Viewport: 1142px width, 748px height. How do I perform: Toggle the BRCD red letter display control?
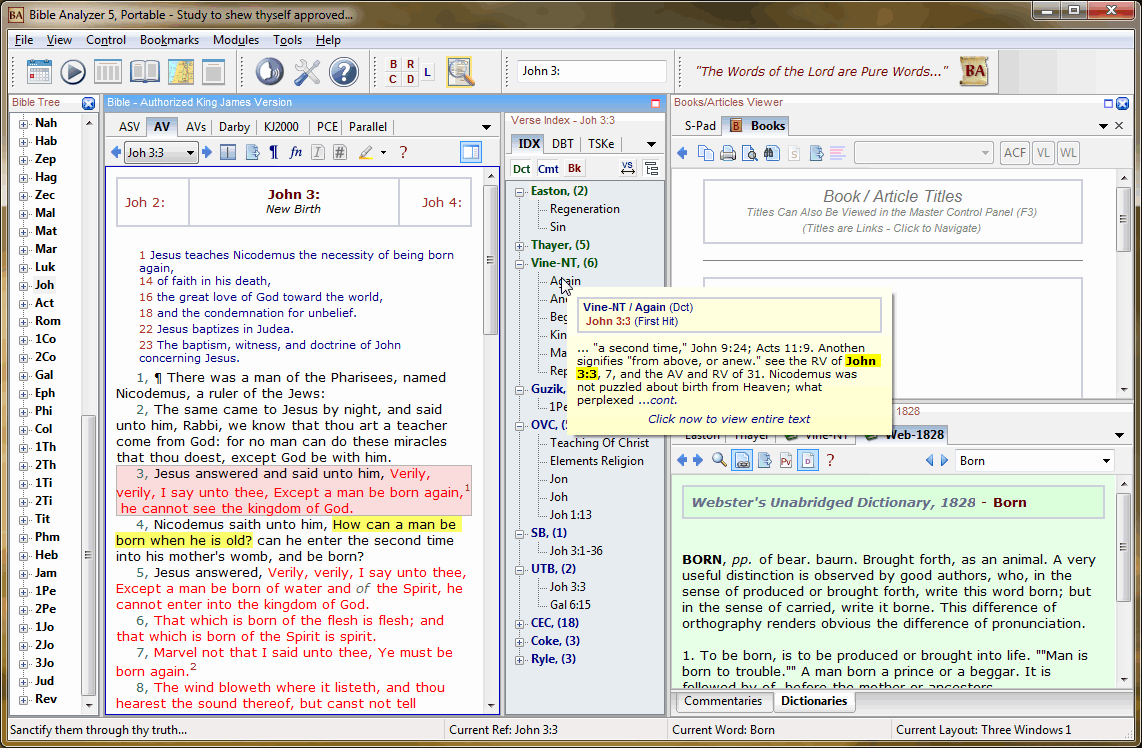coord(401,71)
